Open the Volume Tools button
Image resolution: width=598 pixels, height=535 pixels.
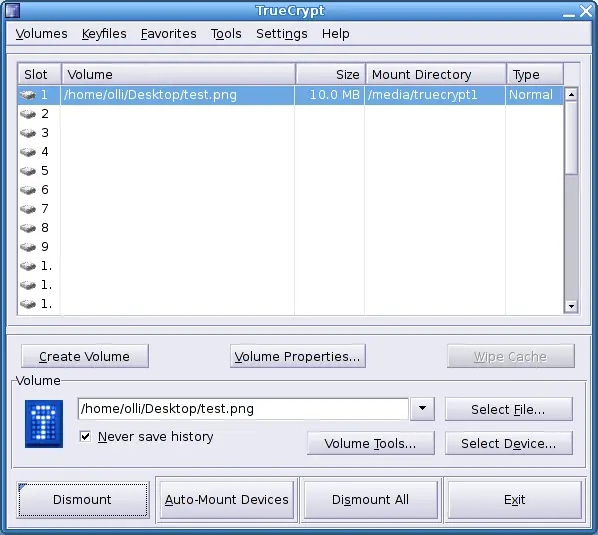tap(371, 443)
